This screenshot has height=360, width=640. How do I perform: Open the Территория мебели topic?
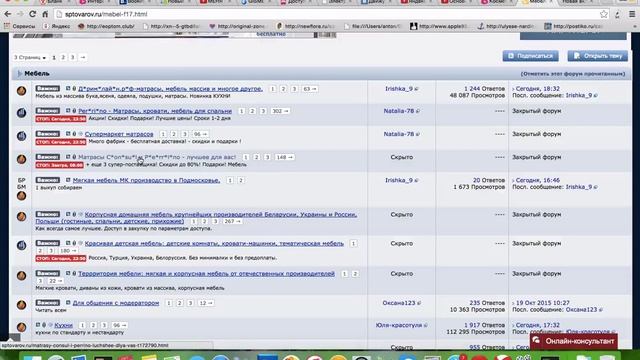tap(206, 273)
